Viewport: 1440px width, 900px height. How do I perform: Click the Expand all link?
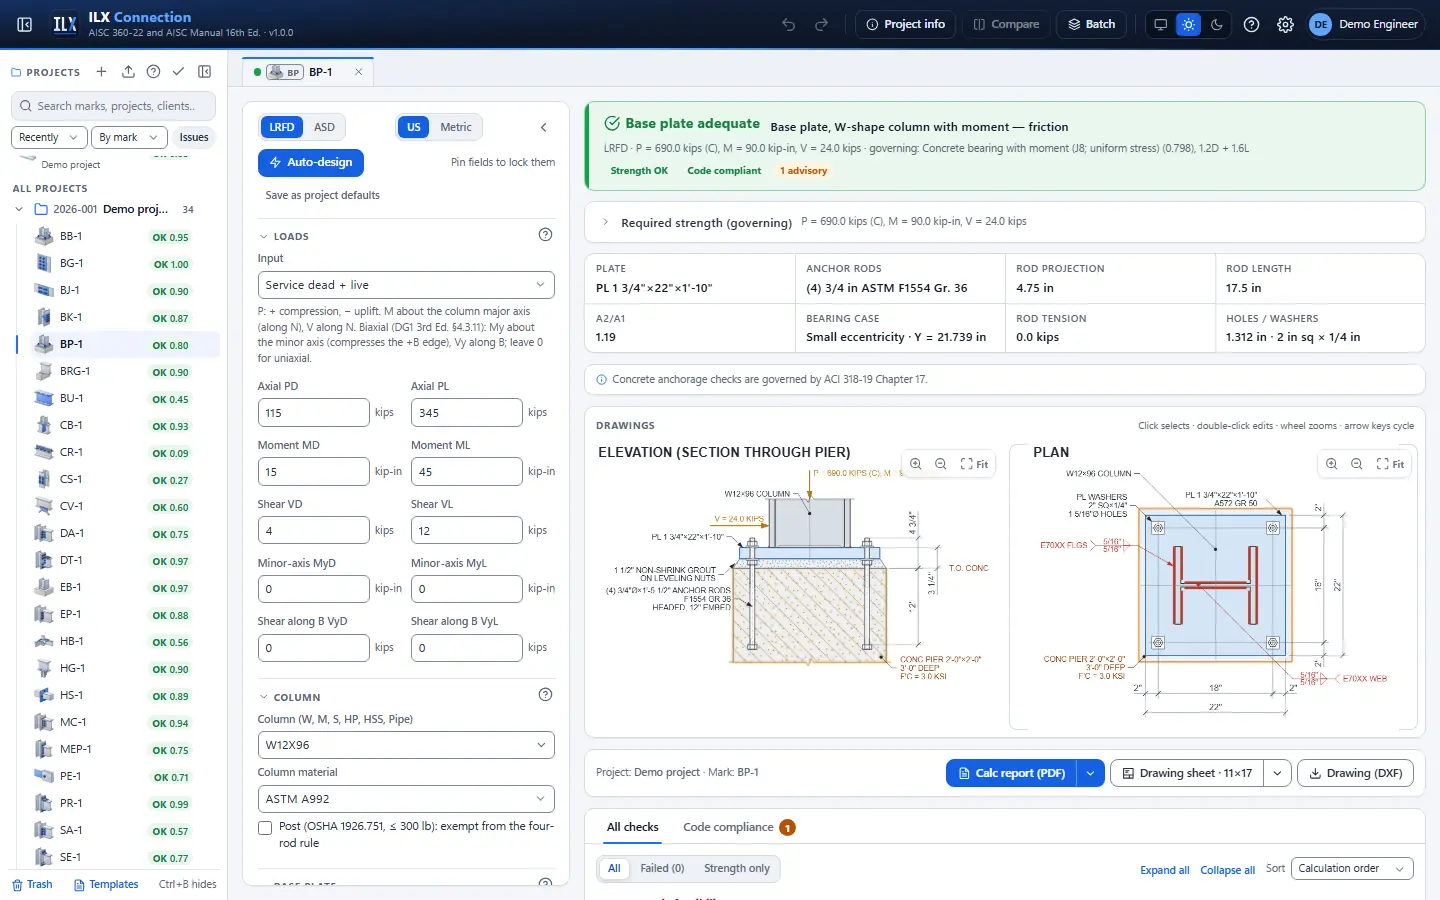(1165, 870)
